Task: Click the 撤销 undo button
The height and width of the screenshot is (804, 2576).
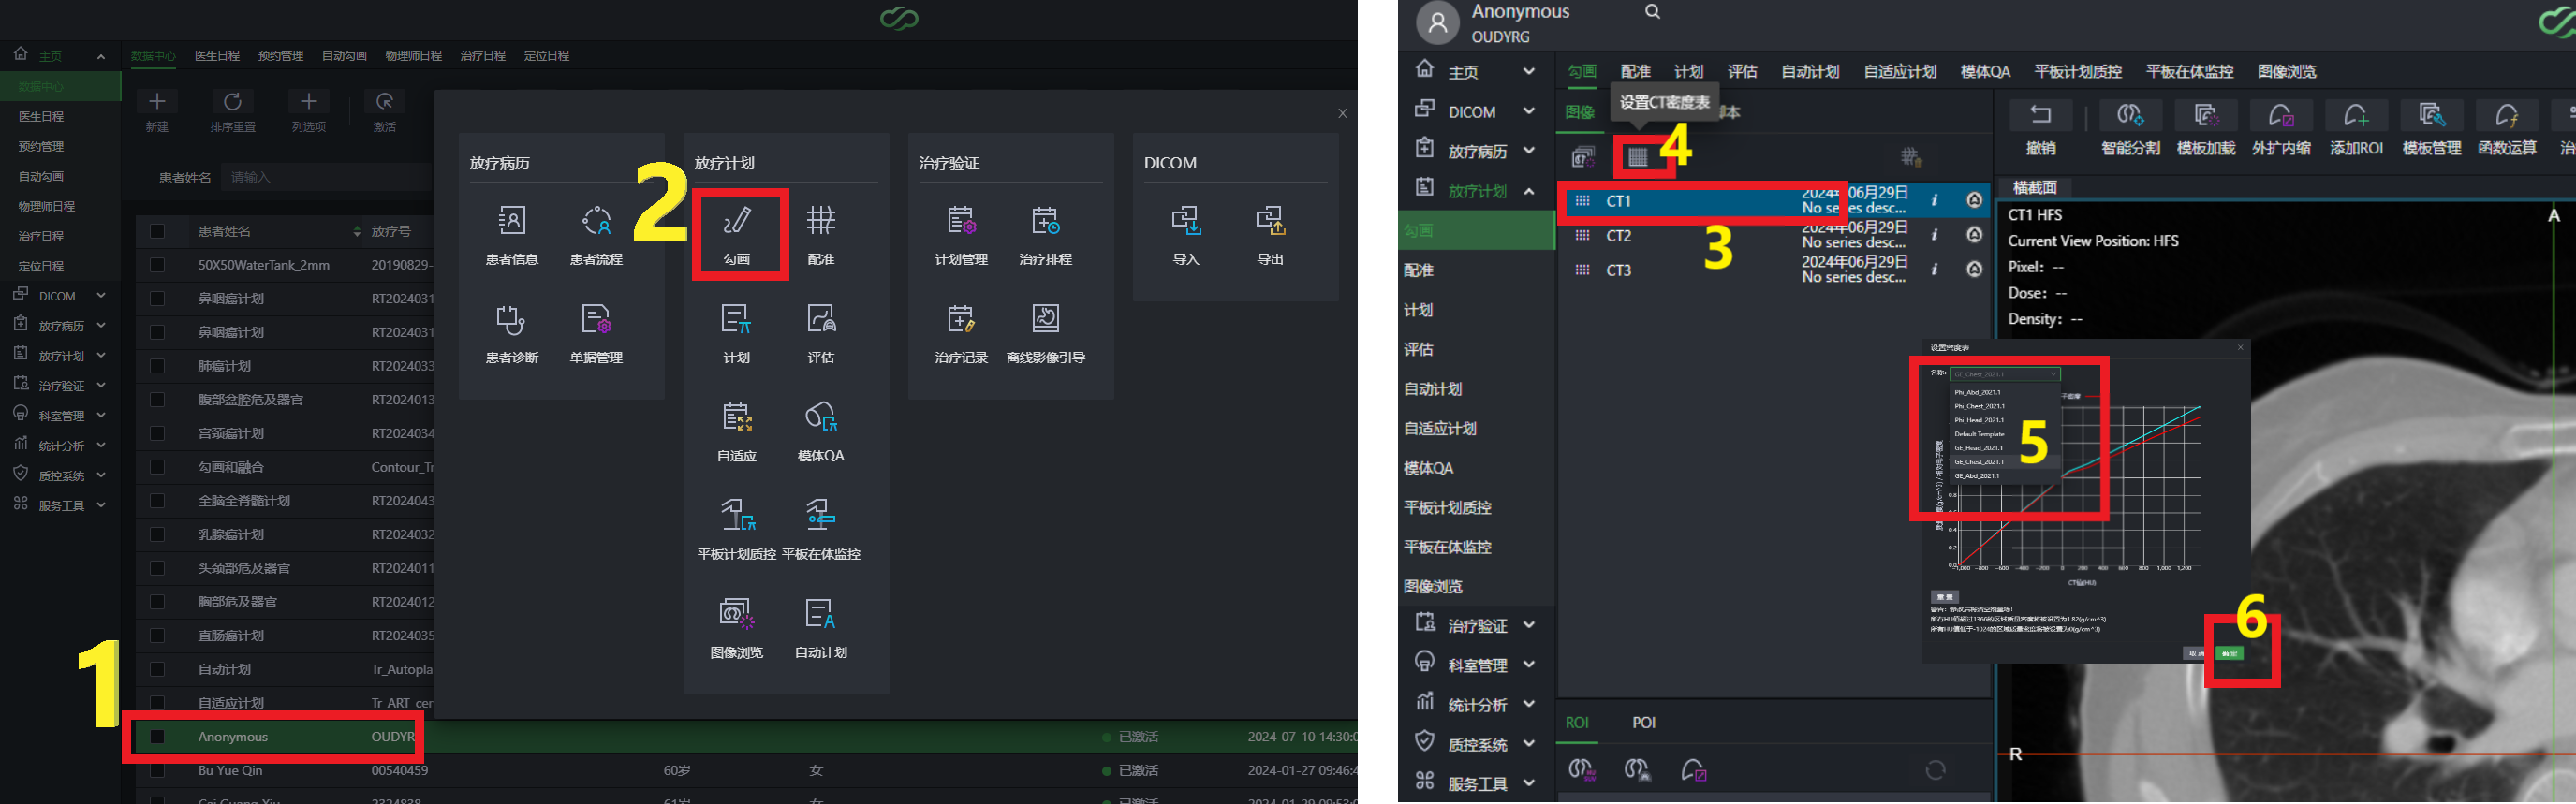Action: pos(2040,129)
